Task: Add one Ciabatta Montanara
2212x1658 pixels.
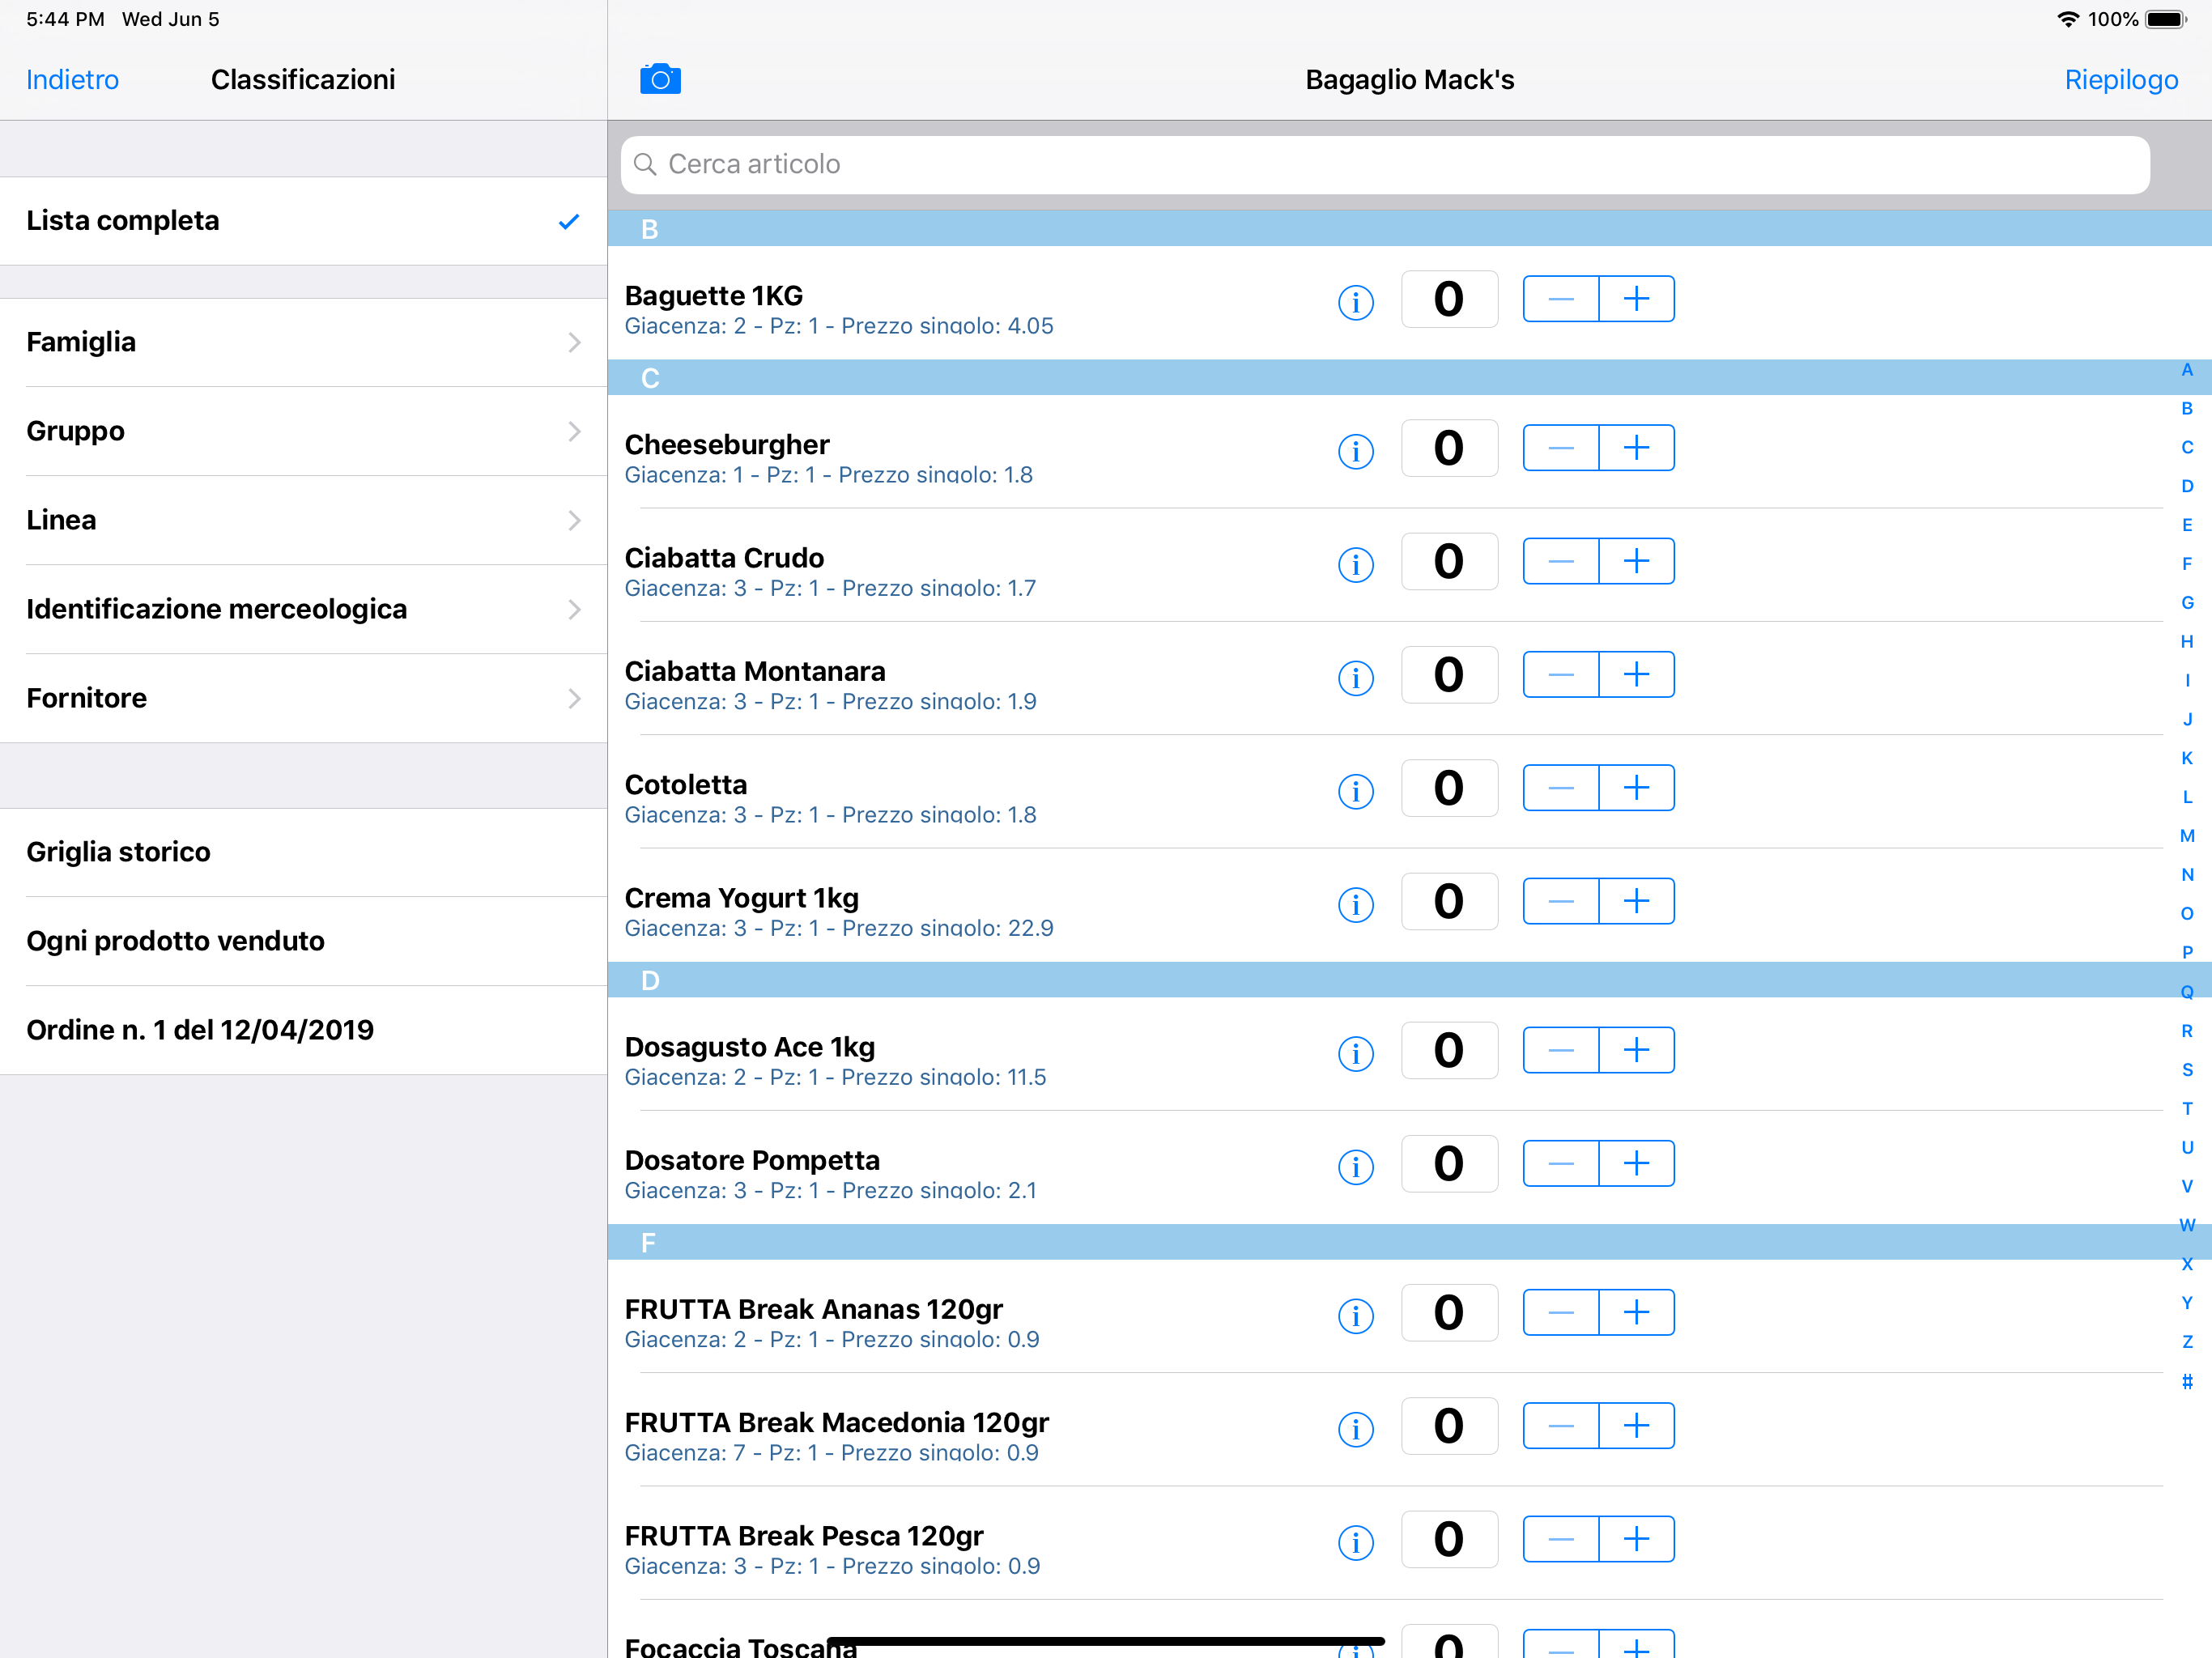Action: (1636, 674)
